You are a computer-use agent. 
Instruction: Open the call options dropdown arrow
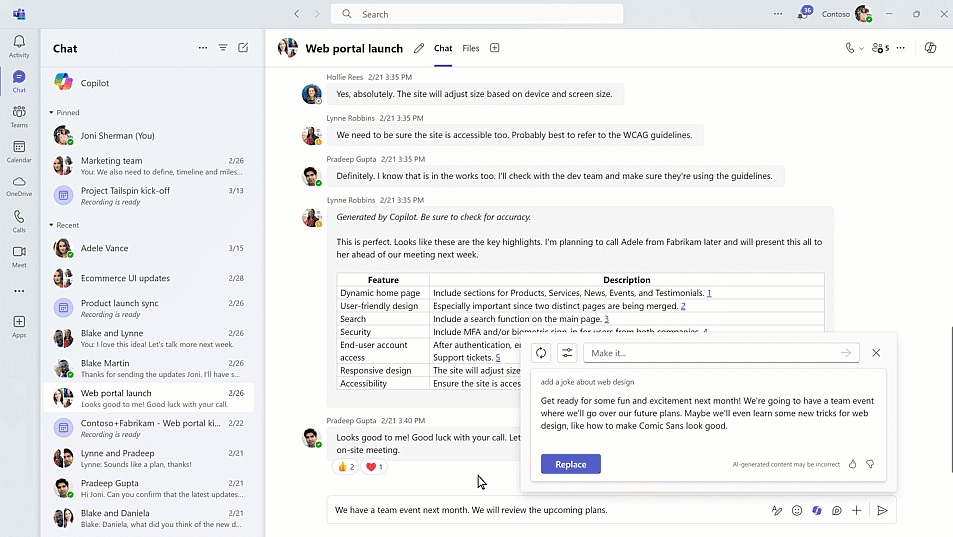[861, 48]
